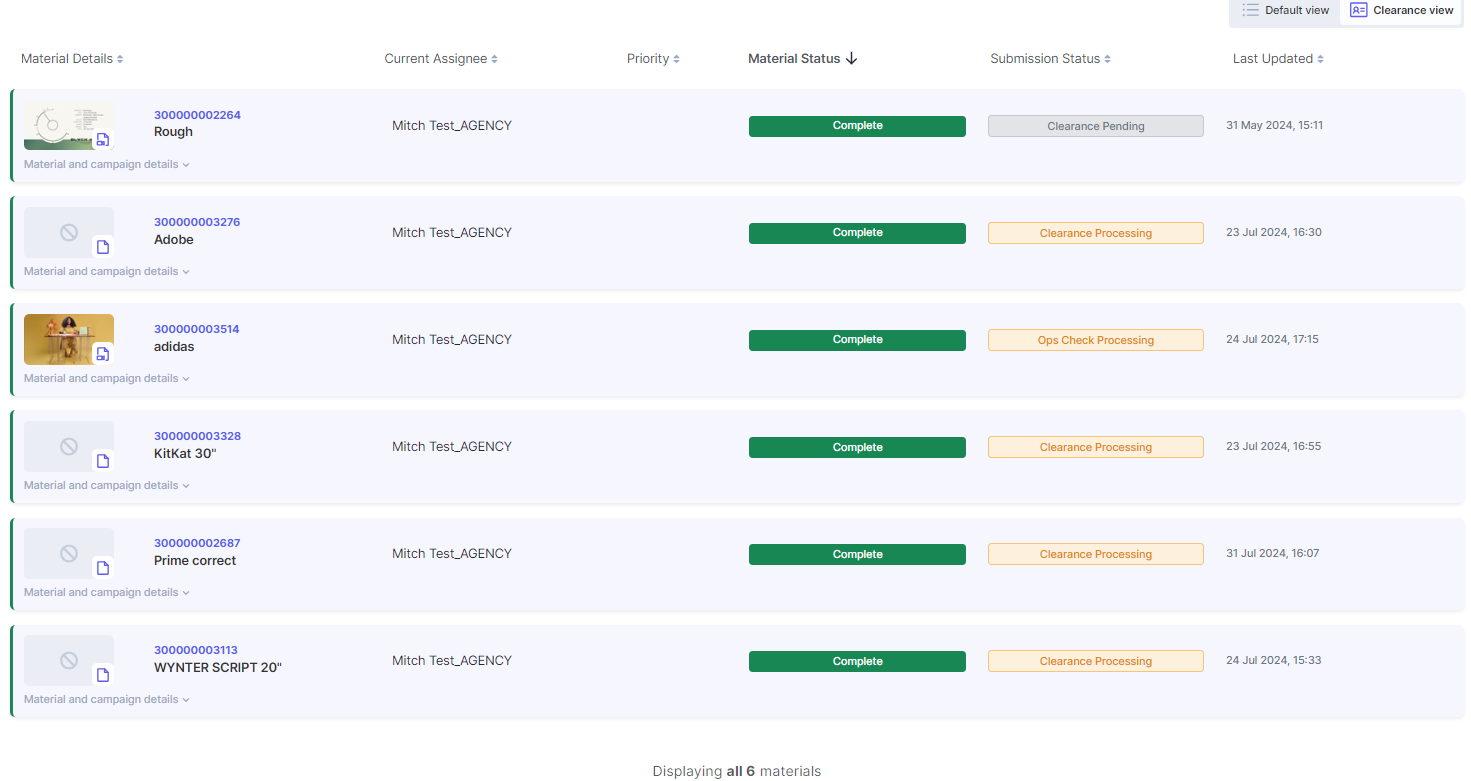The width and height of the screenshot is (1471, 781).
Task: Click the Adobe placeholder thumbnail
Action: pos(68,232)
